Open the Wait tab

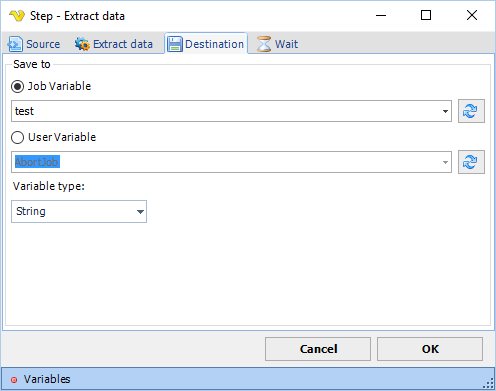[277, 44]
